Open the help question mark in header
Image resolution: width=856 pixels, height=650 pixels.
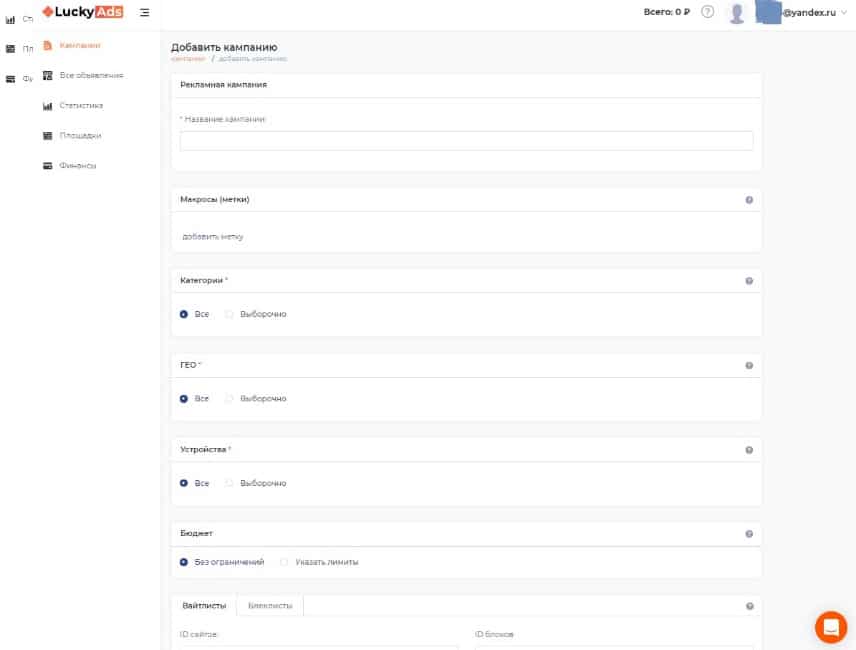point(708,12)
